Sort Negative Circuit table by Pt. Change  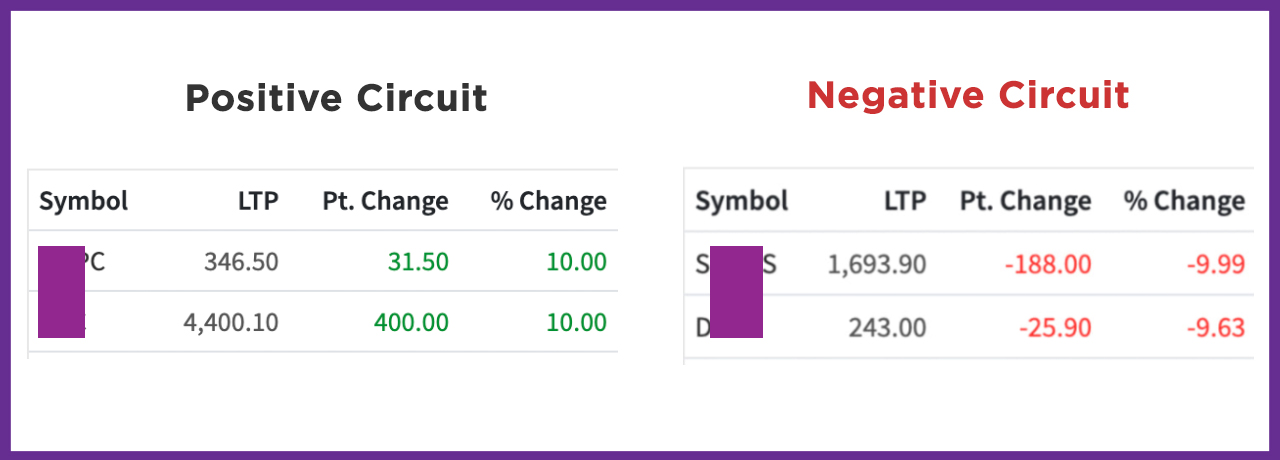coord(1025,201)
